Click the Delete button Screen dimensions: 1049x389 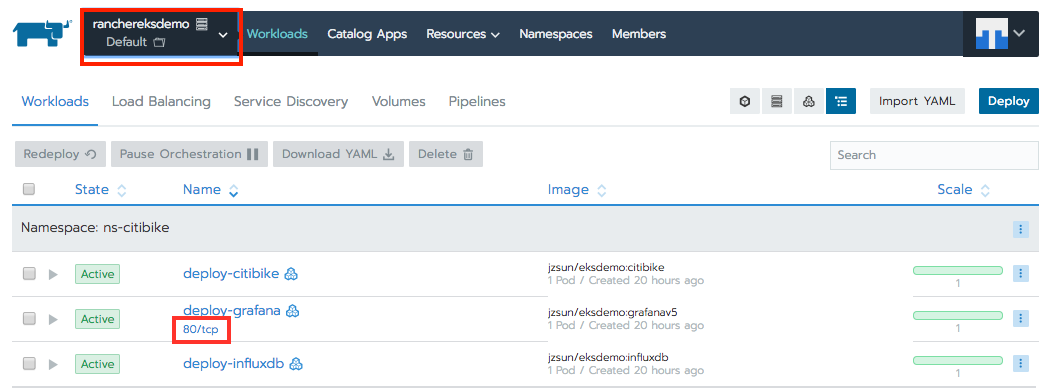point(446,154)
